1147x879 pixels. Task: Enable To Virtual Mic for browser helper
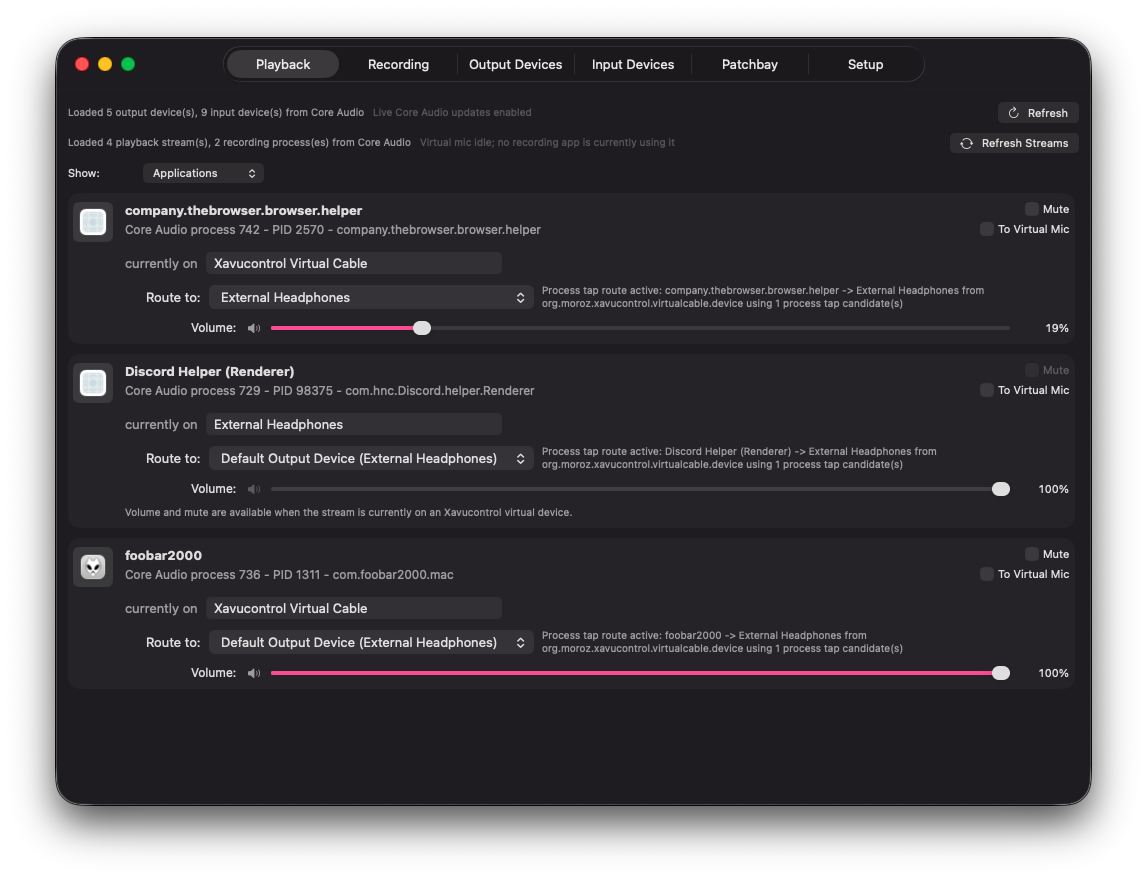click(987, 229)
